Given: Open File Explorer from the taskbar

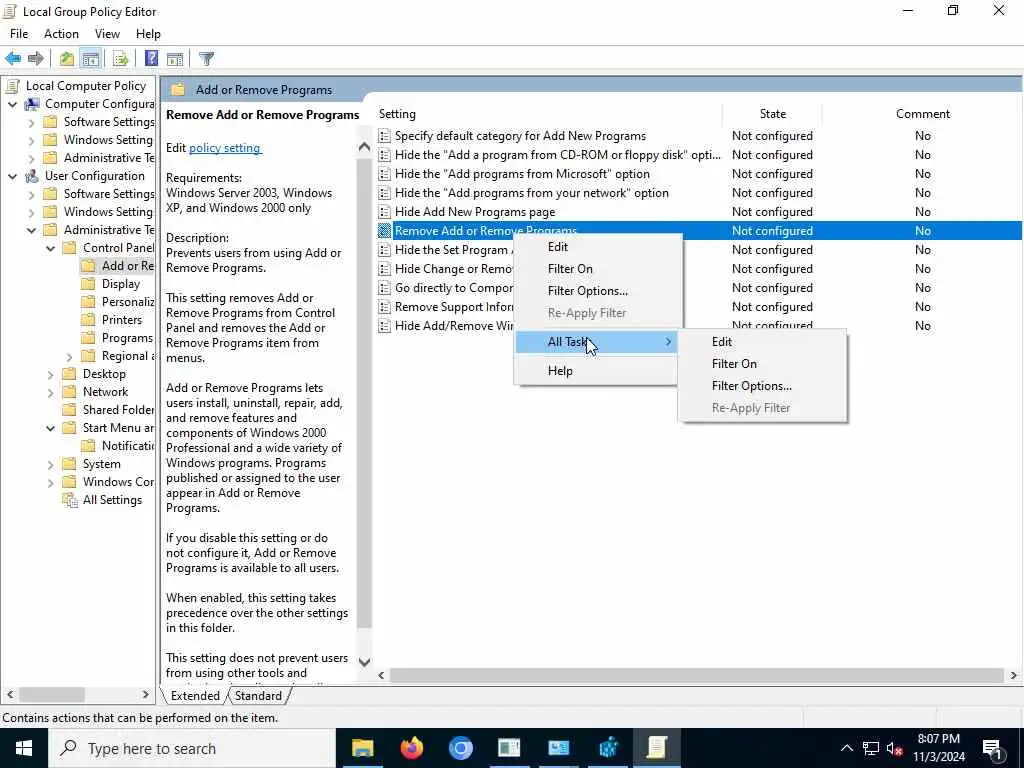Looking at the screenshot, I should 362,748.
